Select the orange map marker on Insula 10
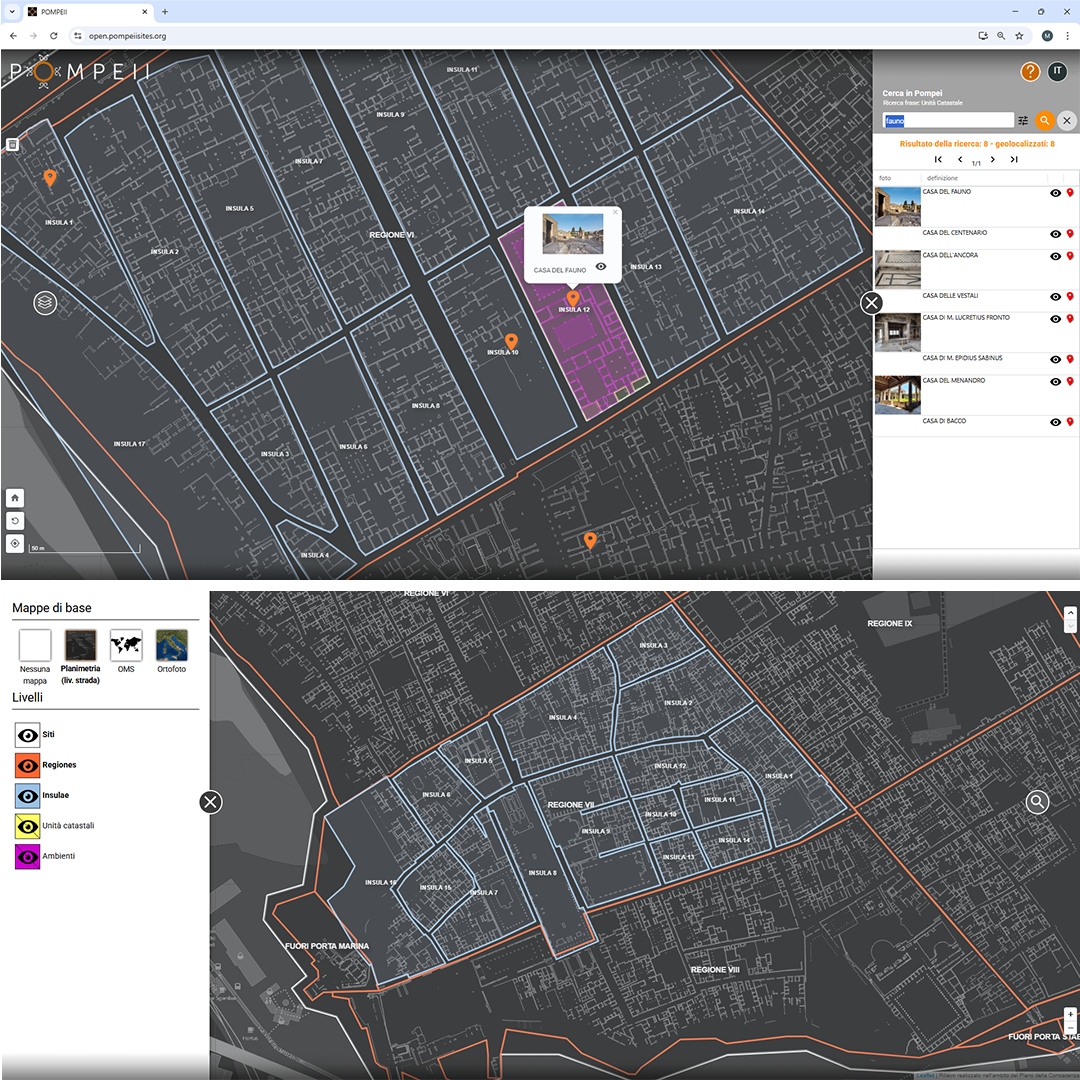The width and height of the screenshot is (1080, 1080). point(511,341)
